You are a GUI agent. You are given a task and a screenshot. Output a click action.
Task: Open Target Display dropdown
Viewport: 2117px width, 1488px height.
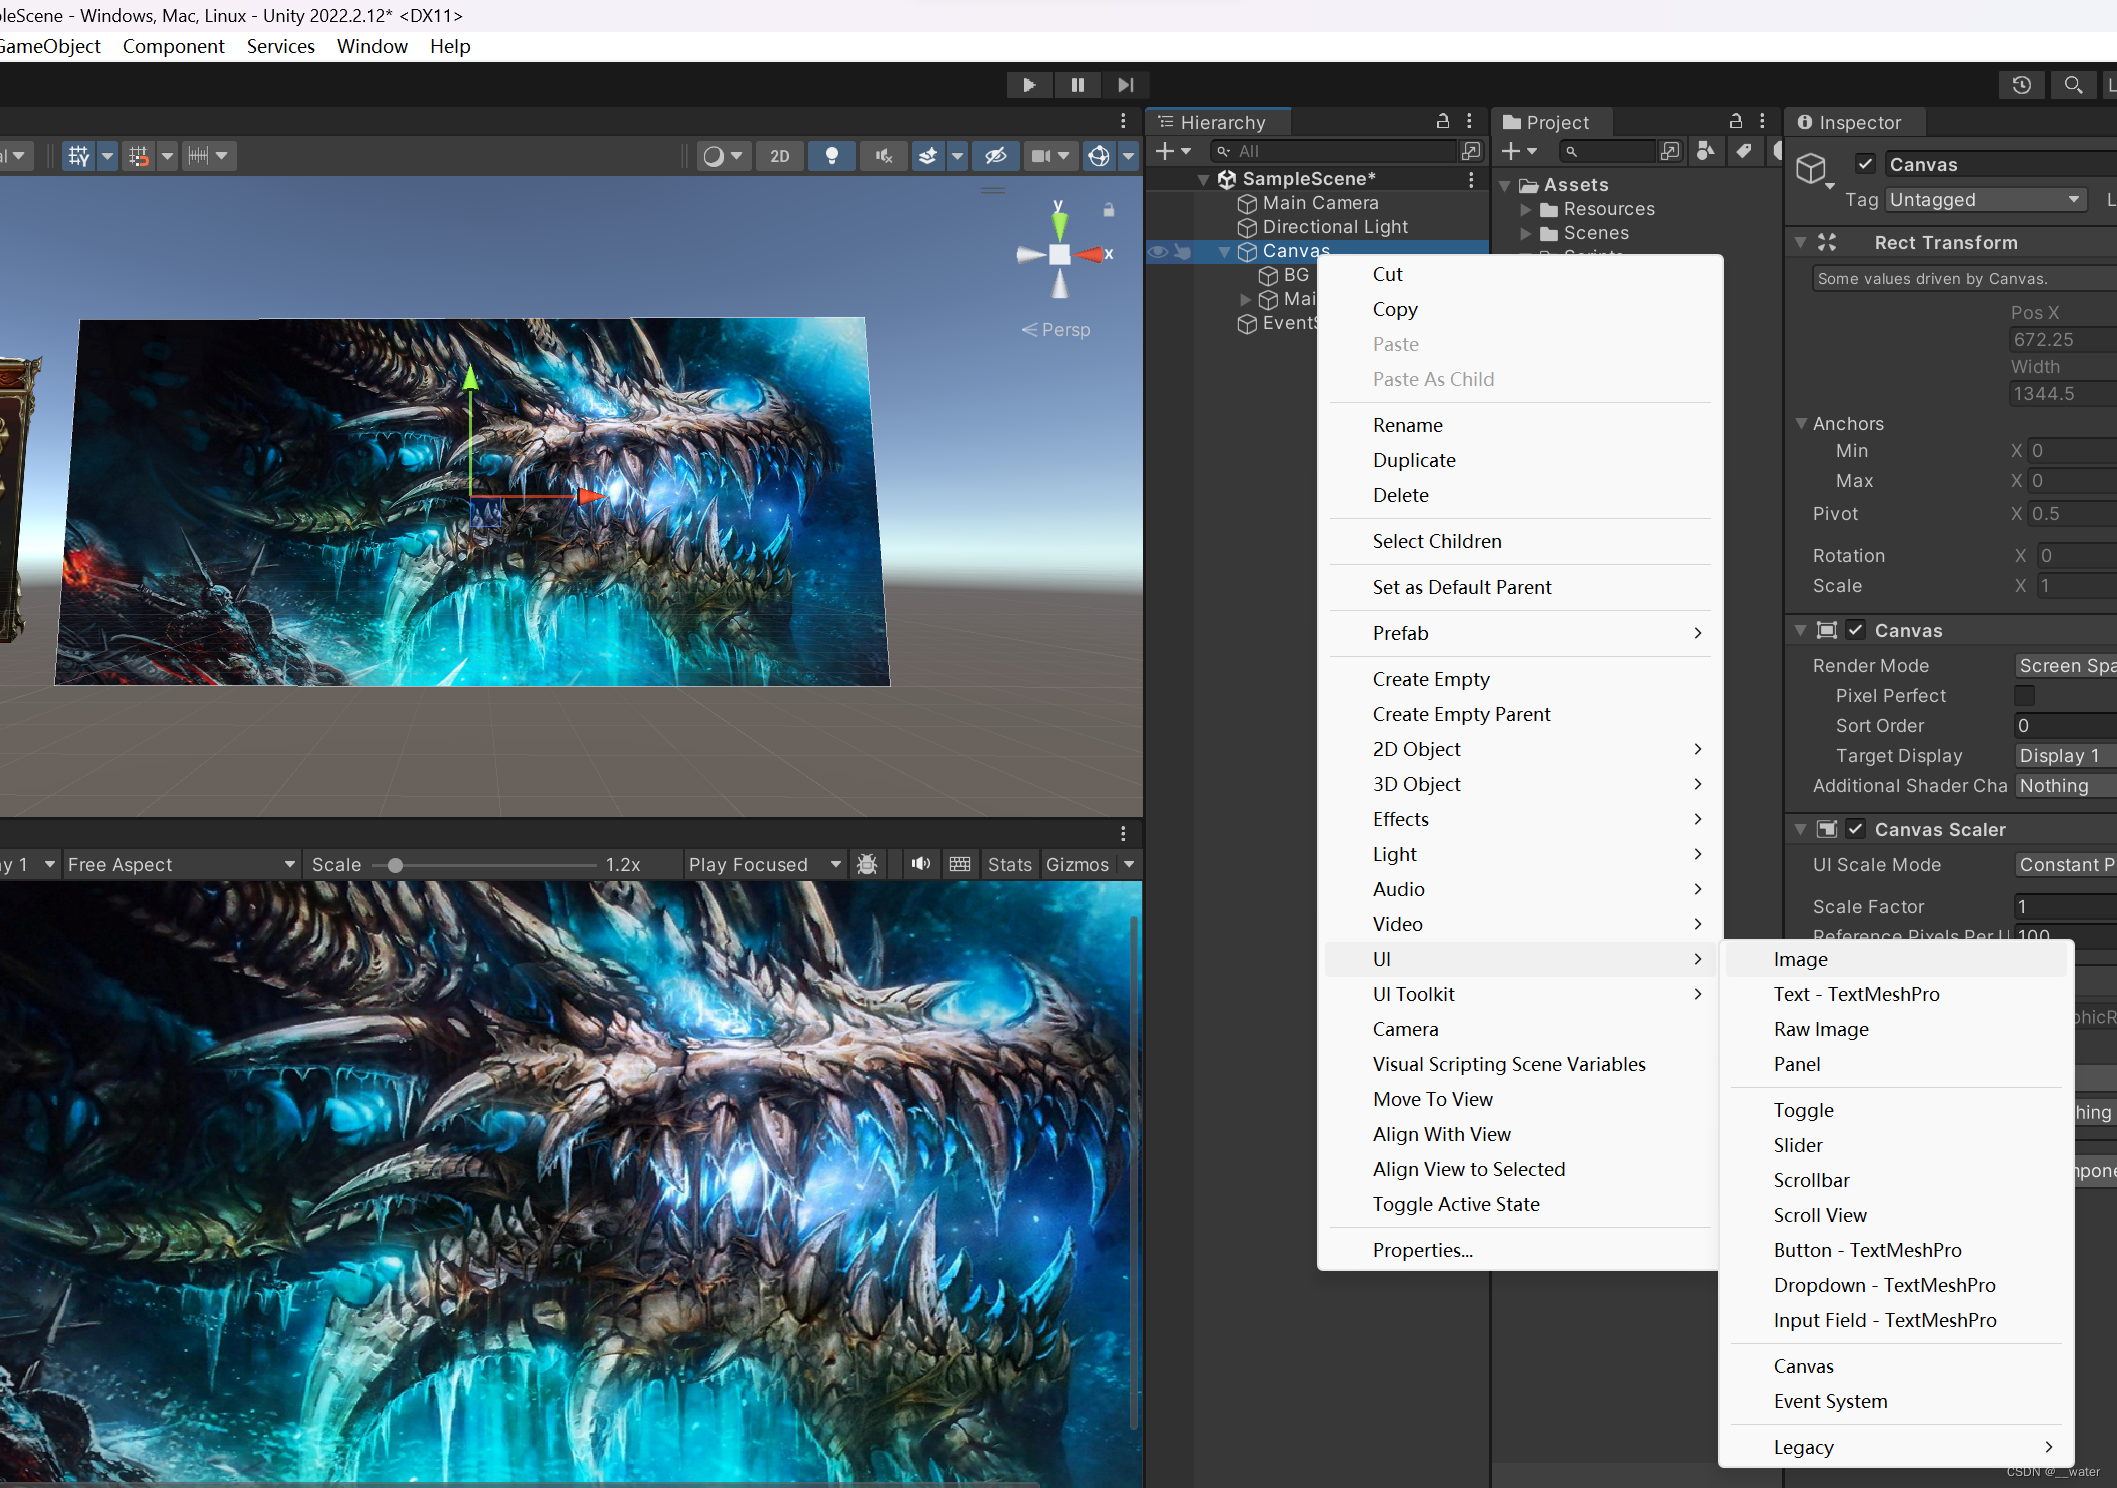point(2065,756)
